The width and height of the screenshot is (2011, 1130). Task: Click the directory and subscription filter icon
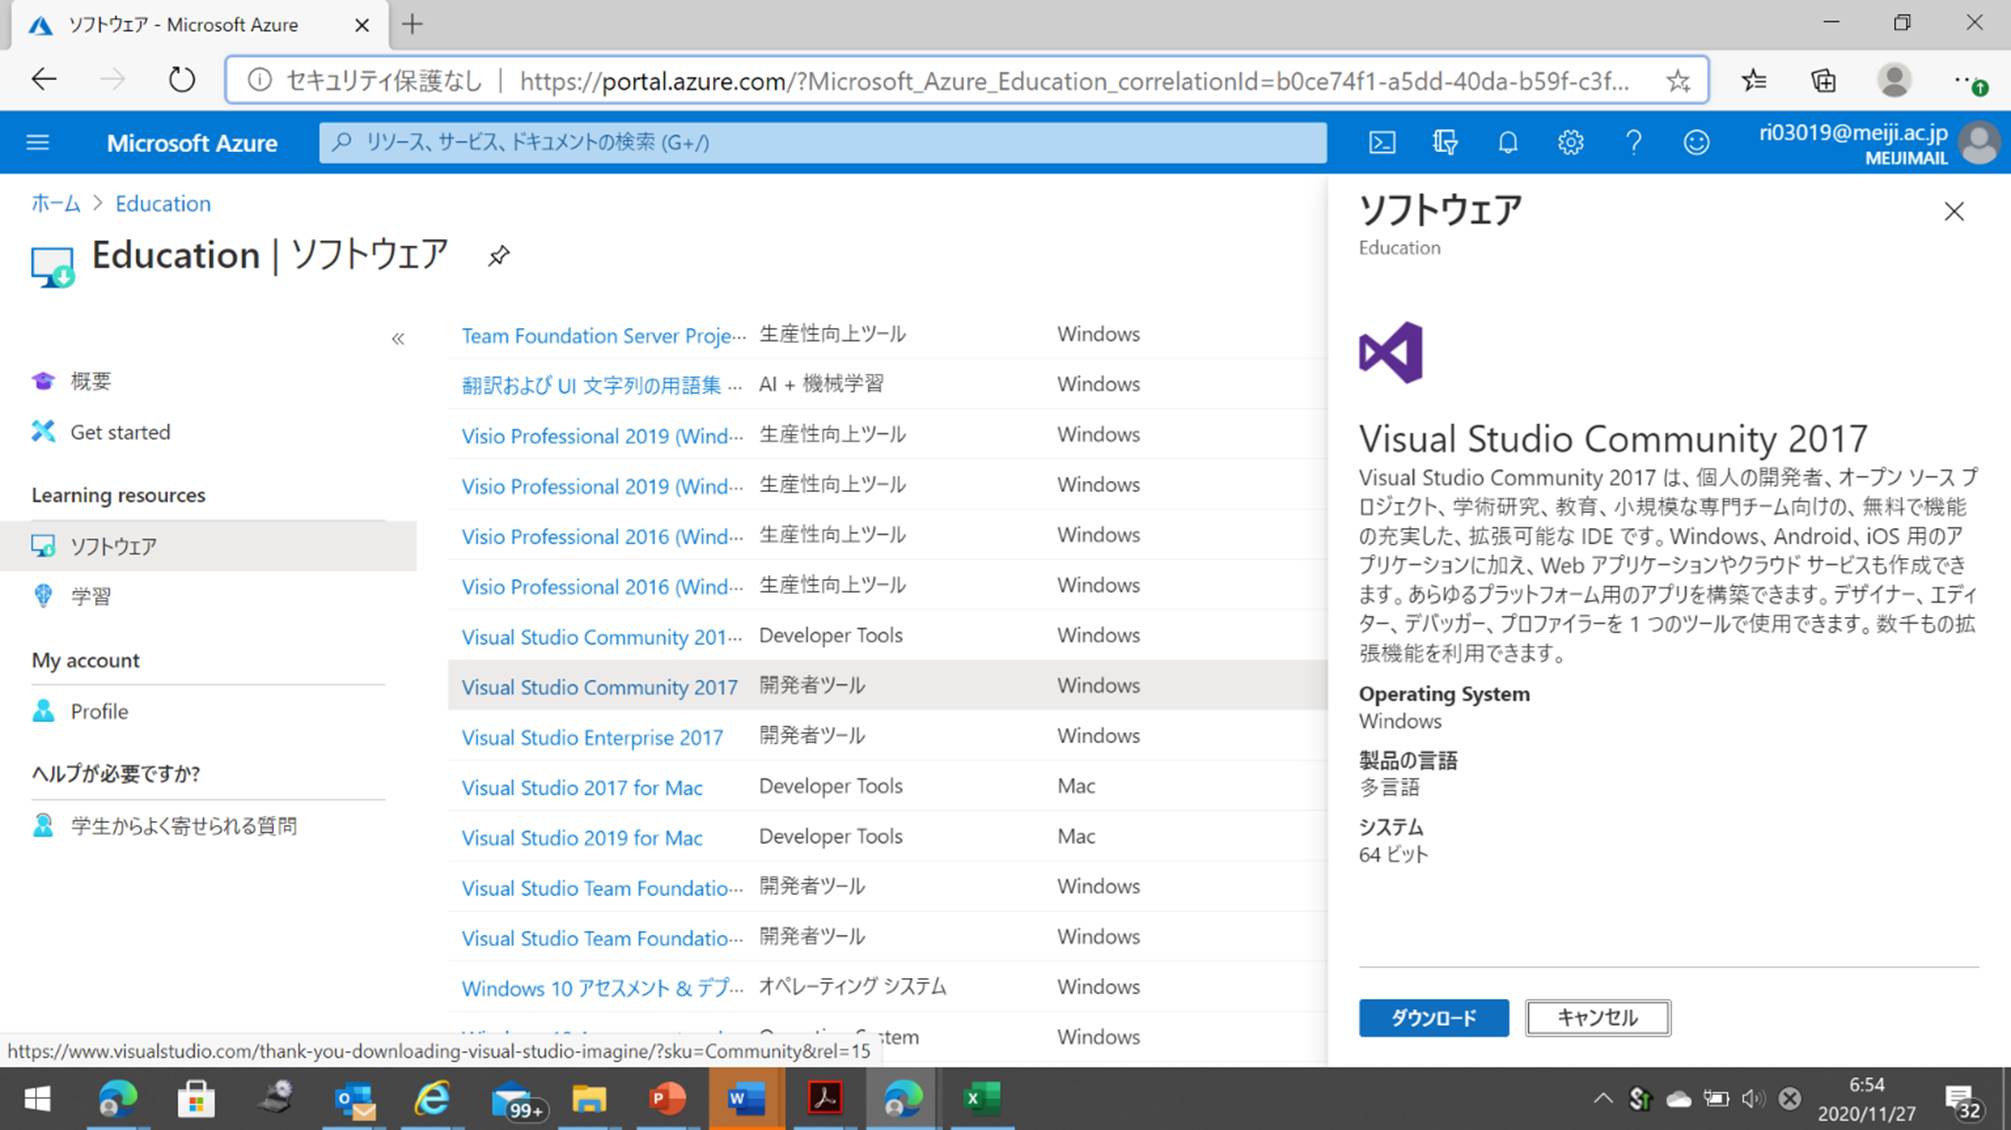(1445, 143)
